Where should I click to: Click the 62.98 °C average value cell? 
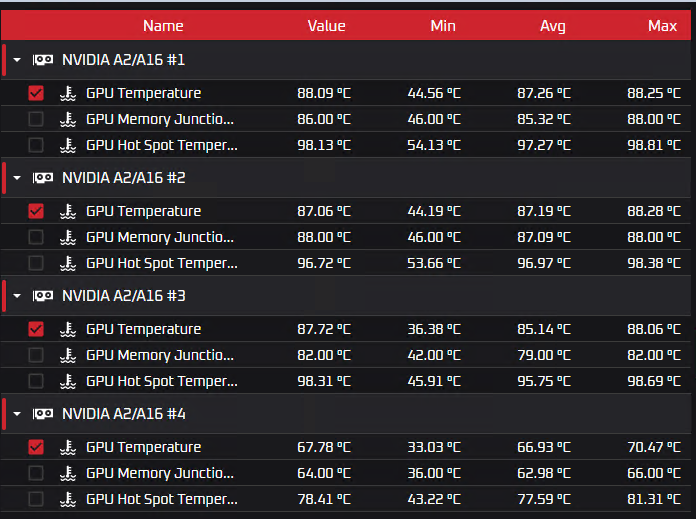(x=544, y=473)
